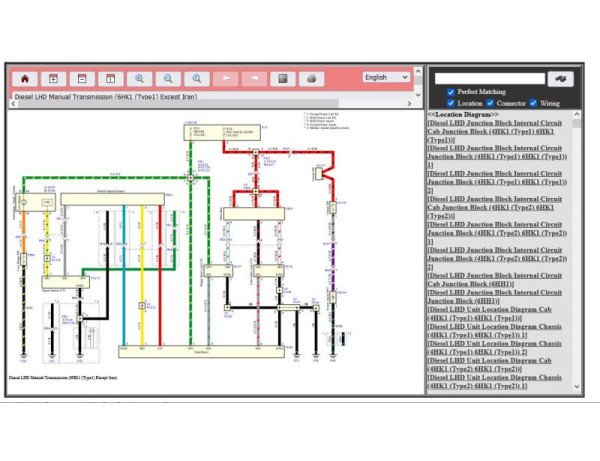Click the collapse panel toolbar button
This screenshot has width=600, height=461.
click(x=82, y=78)
